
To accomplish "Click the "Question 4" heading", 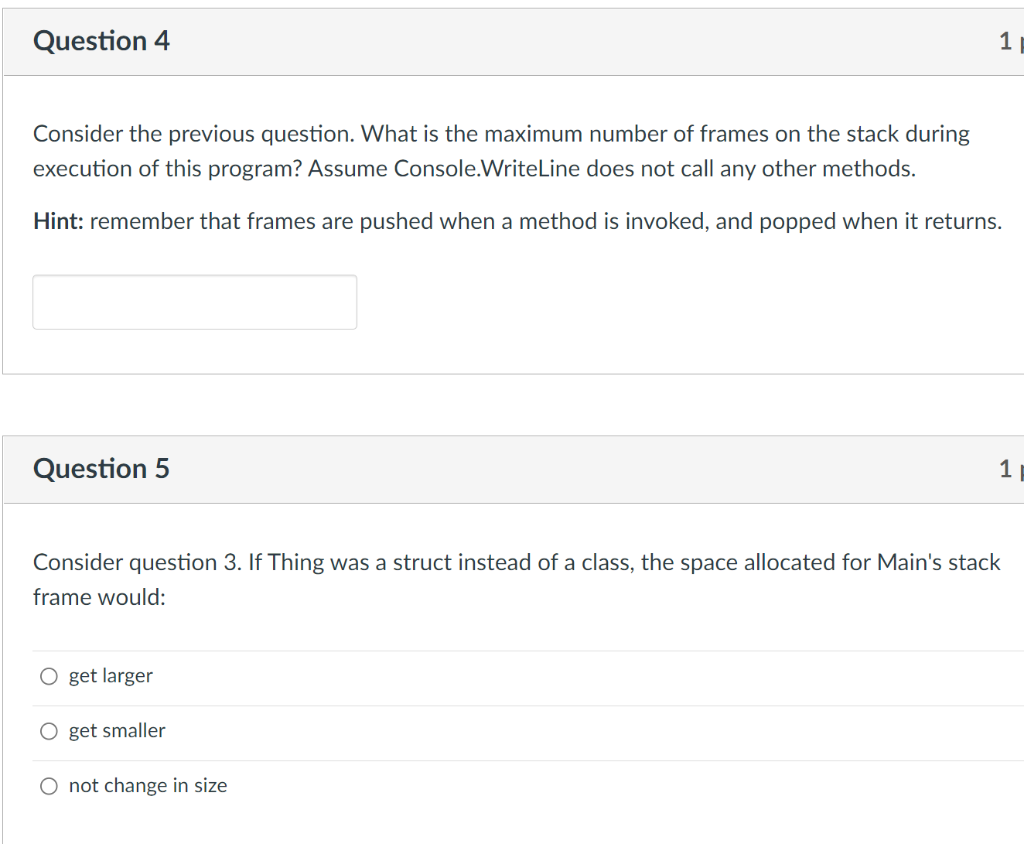I will coord(101,41).
